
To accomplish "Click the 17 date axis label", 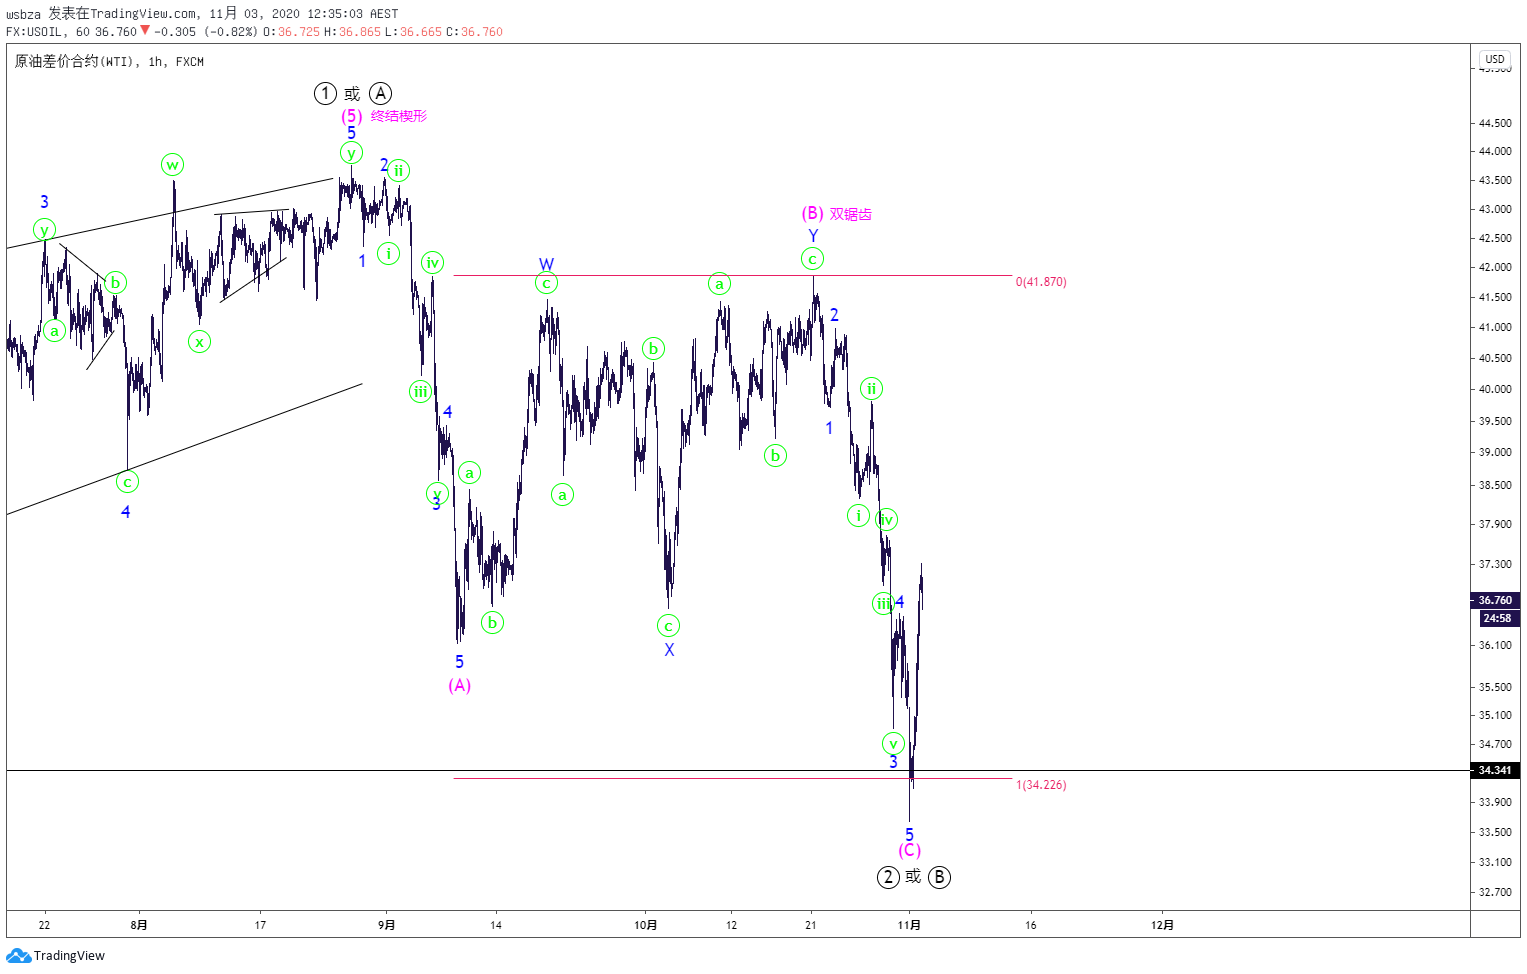I will click(260, 925).
